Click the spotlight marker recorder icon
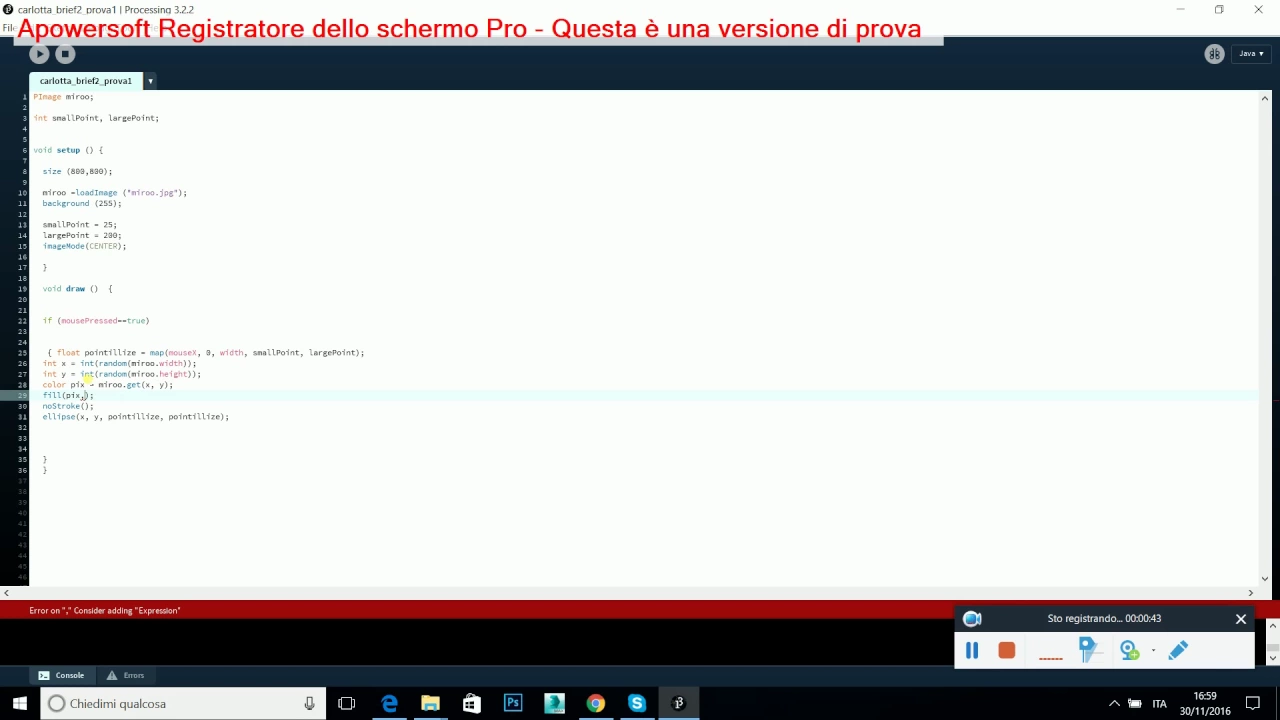The height and width of the screenshot is (720, 1280). [x=1089, y=651]
